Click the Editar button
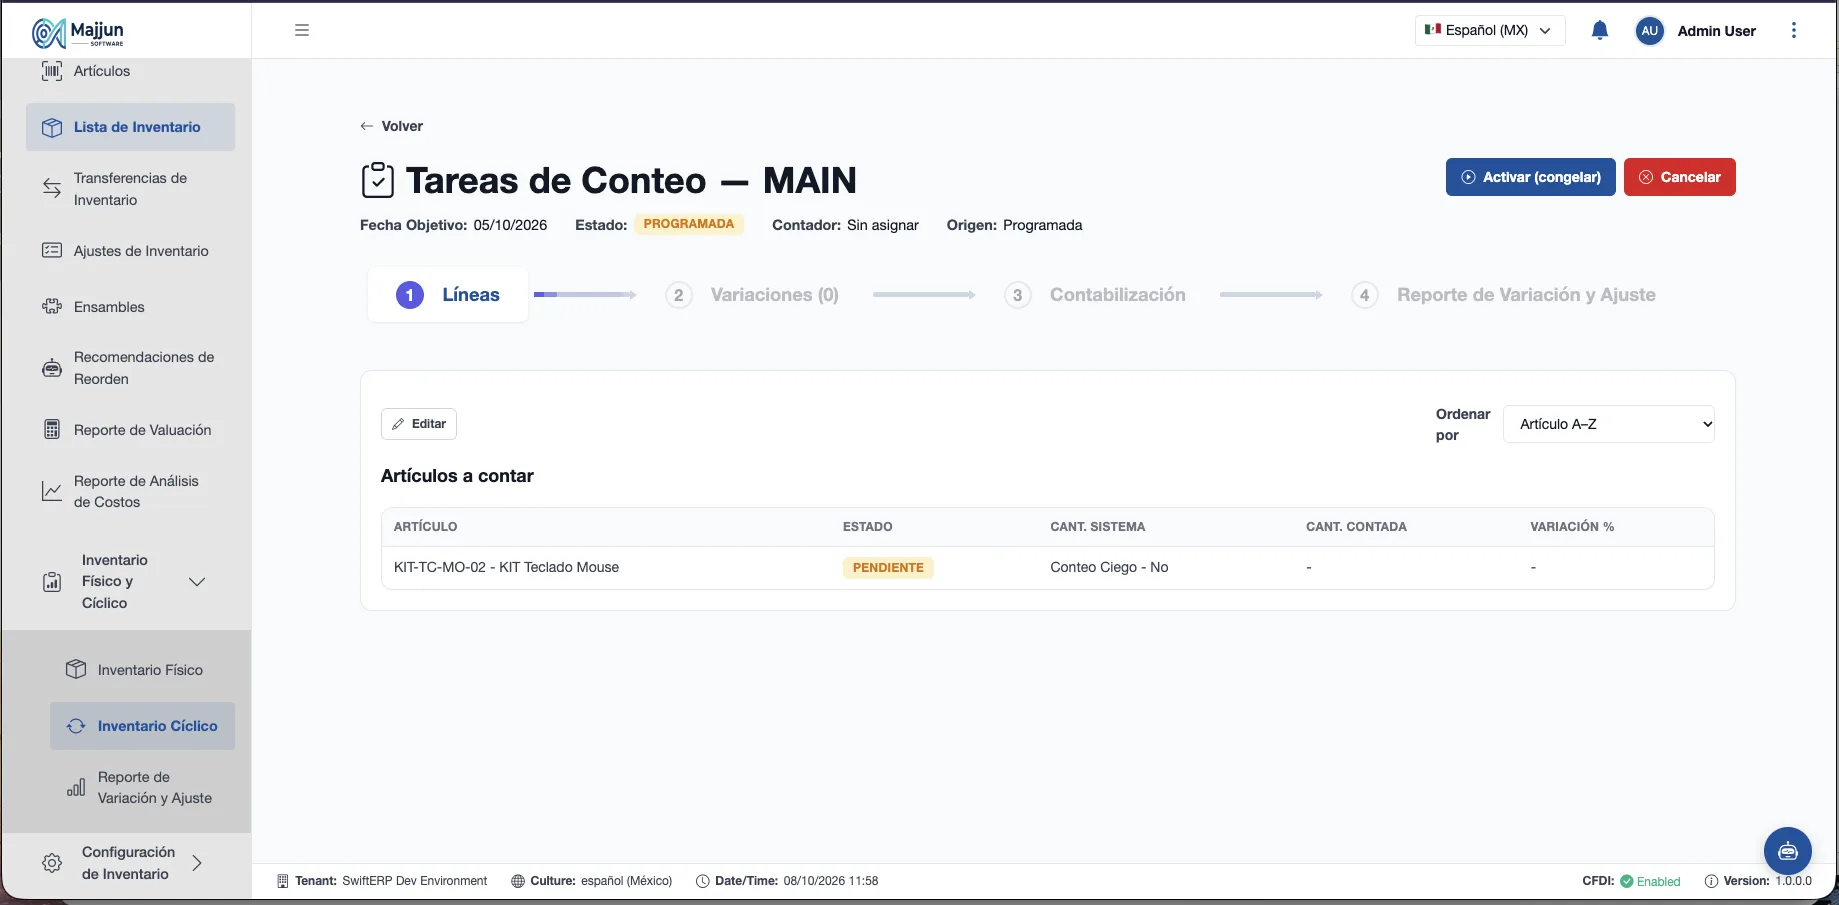Image resolution: width=1839 pixels, height=905 pixels. (419, 424)
